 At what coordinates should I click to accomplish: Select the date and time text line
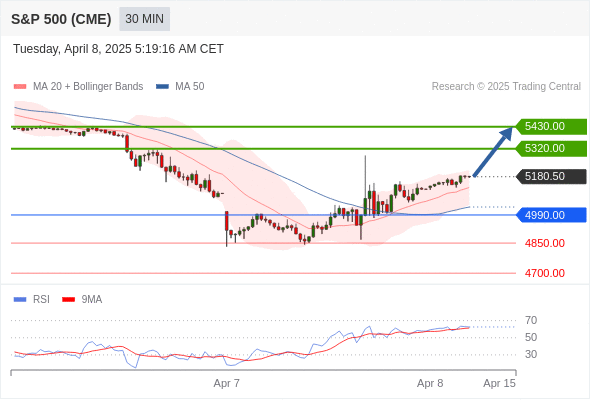click(118, 49)
